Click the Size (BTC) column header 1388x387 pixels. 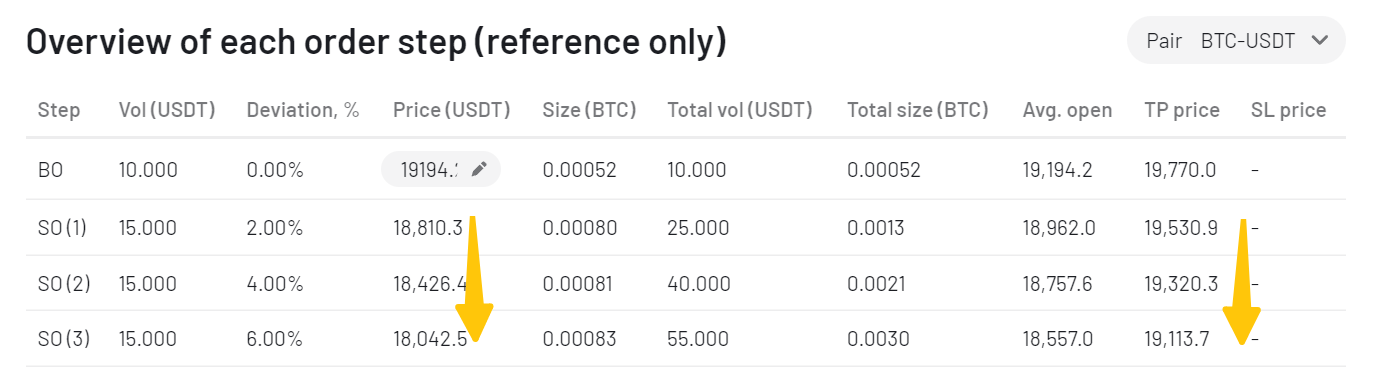[590, 110]
